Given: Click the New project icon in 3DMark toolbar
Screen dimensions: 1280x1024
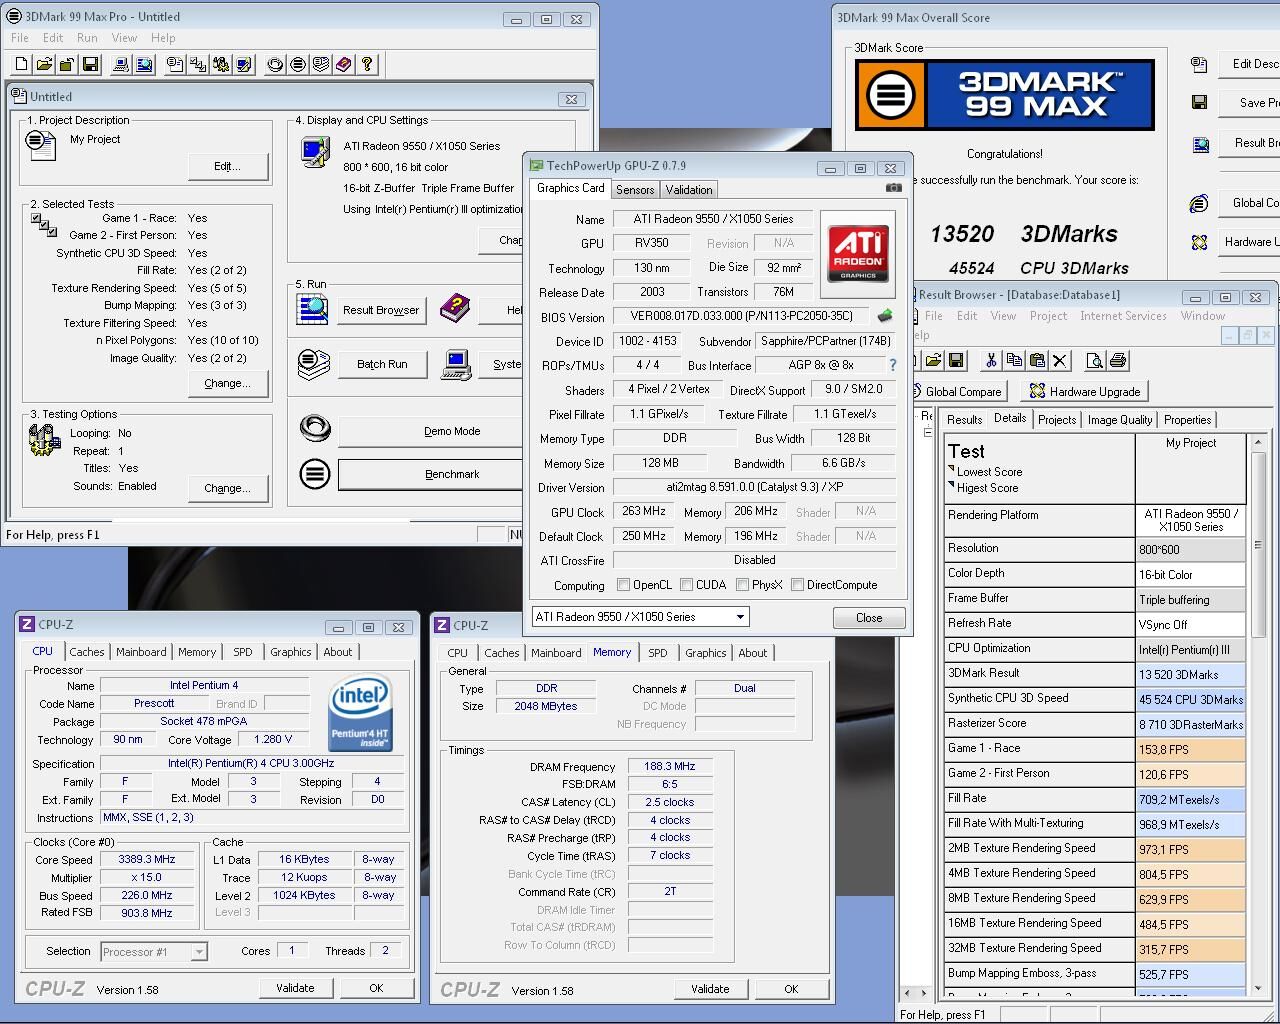Looking at the screenshot, I should pos(22,65).
